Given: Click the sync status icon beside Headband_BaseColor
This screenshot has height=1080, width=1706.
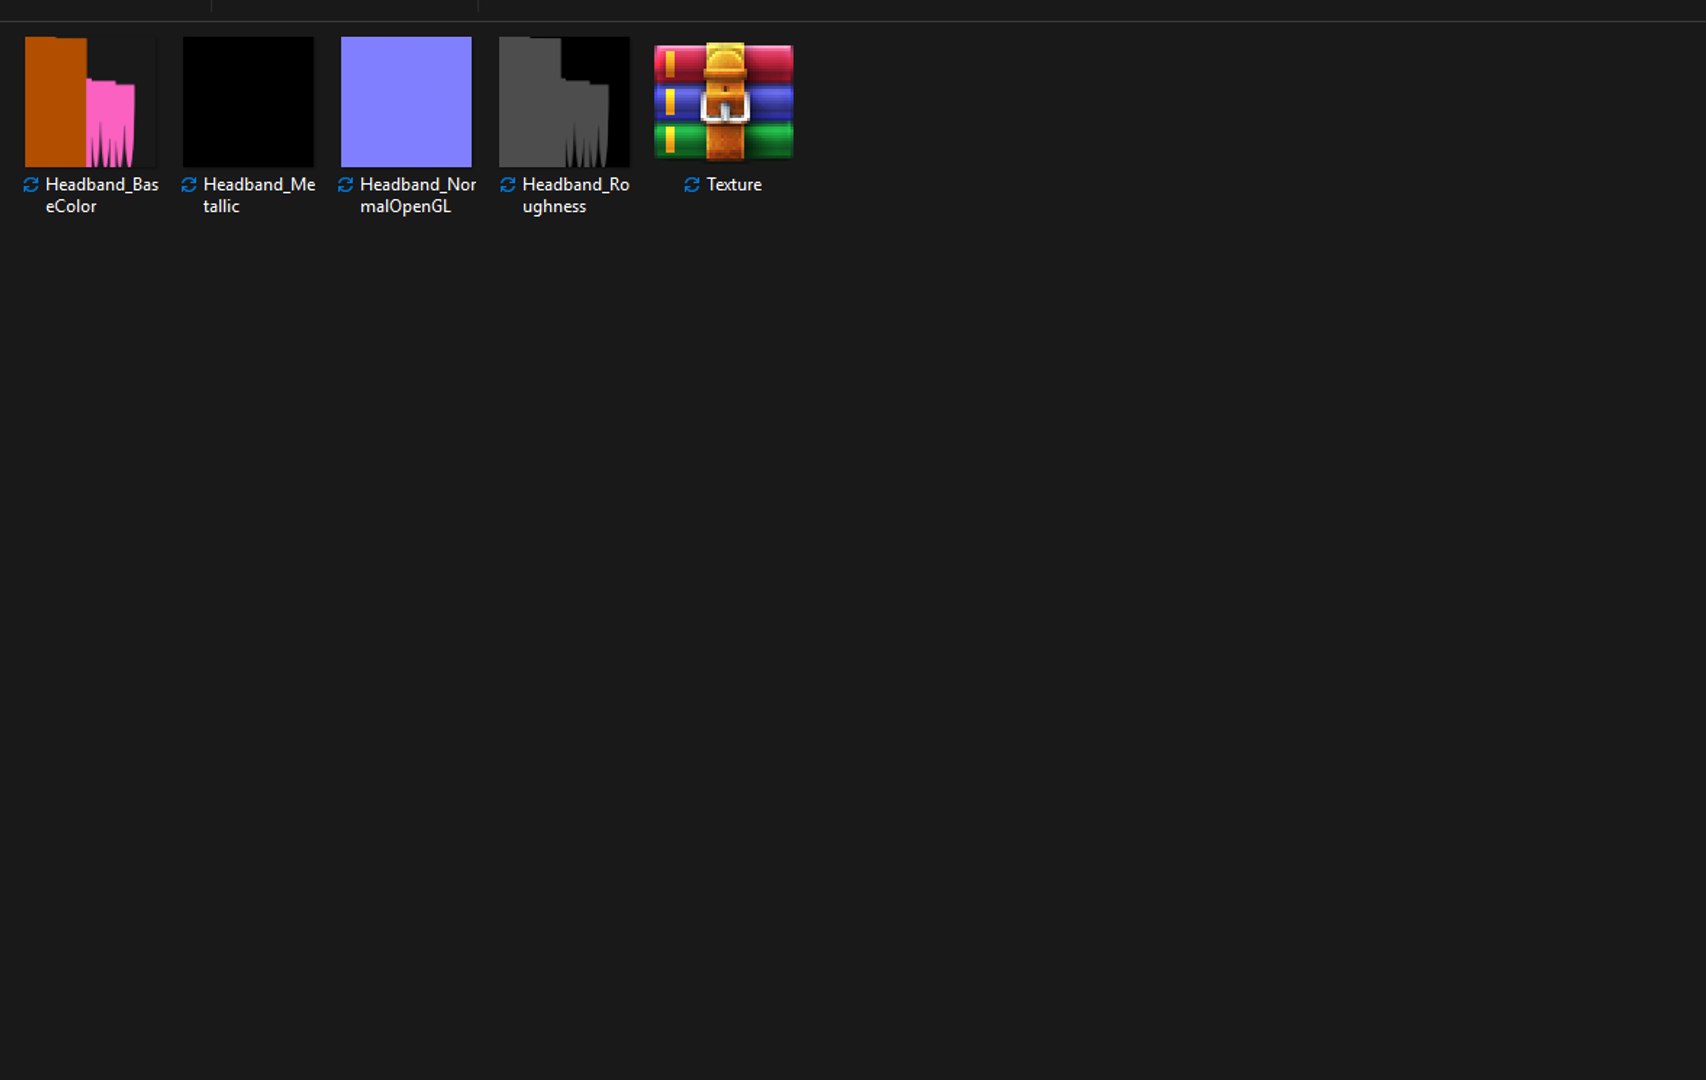Looking at the screenshot, I should point(31,184).
